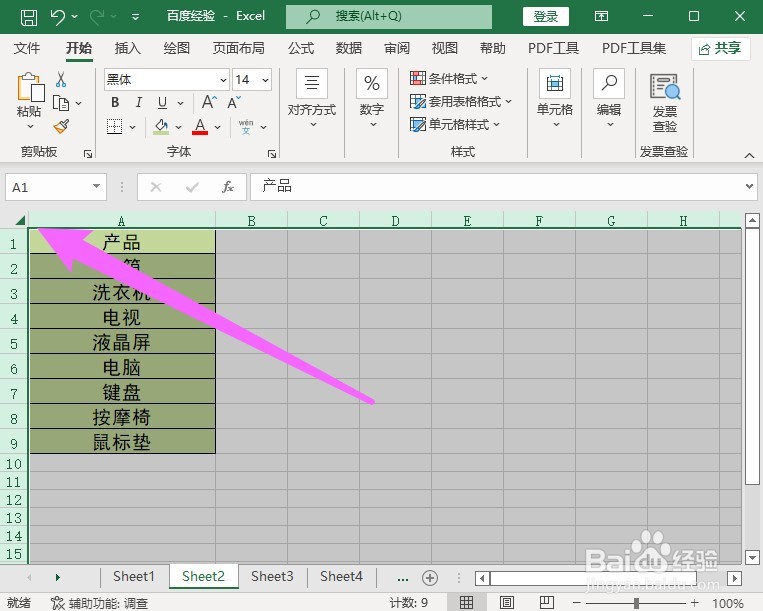Expand the borders dropdown arrow
The width and height of the screenshot is (763, 611).
pos(132,127)
